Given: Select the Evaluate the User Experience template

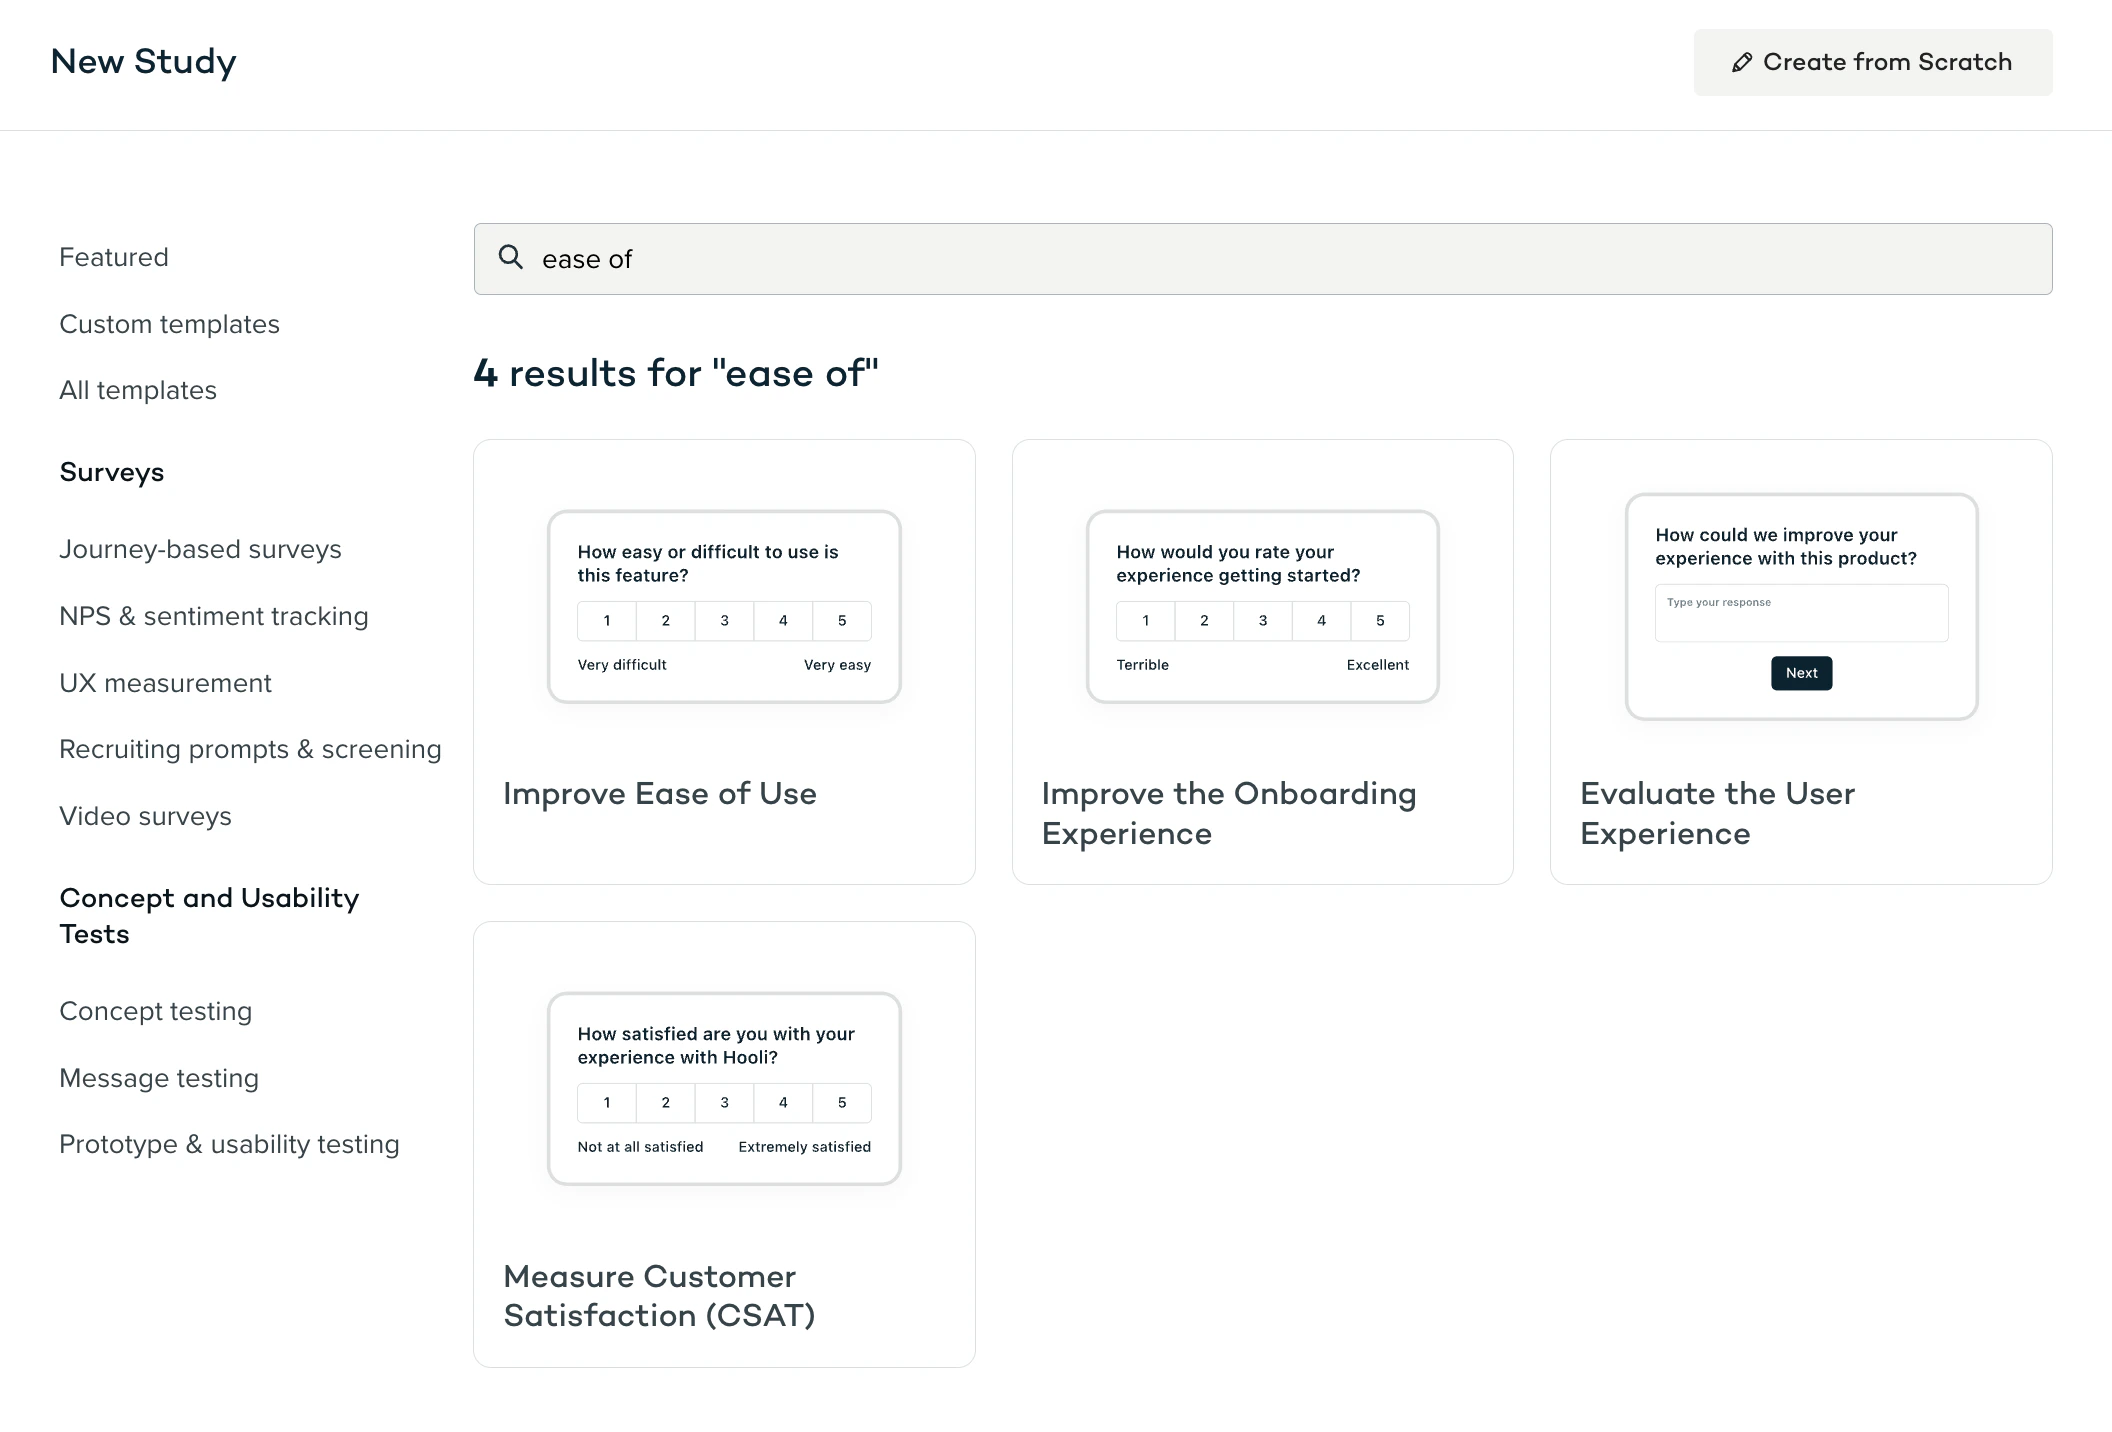Looking at the screenshot, I should (1801, 662).
